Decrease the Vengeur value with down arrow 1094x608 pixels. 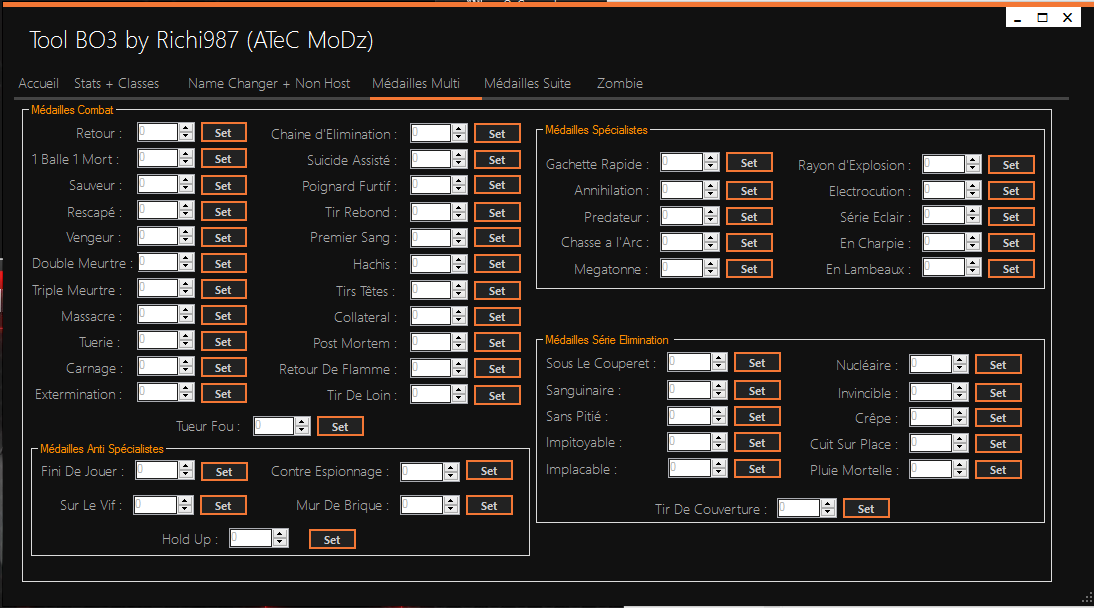[x=186, y=242]
